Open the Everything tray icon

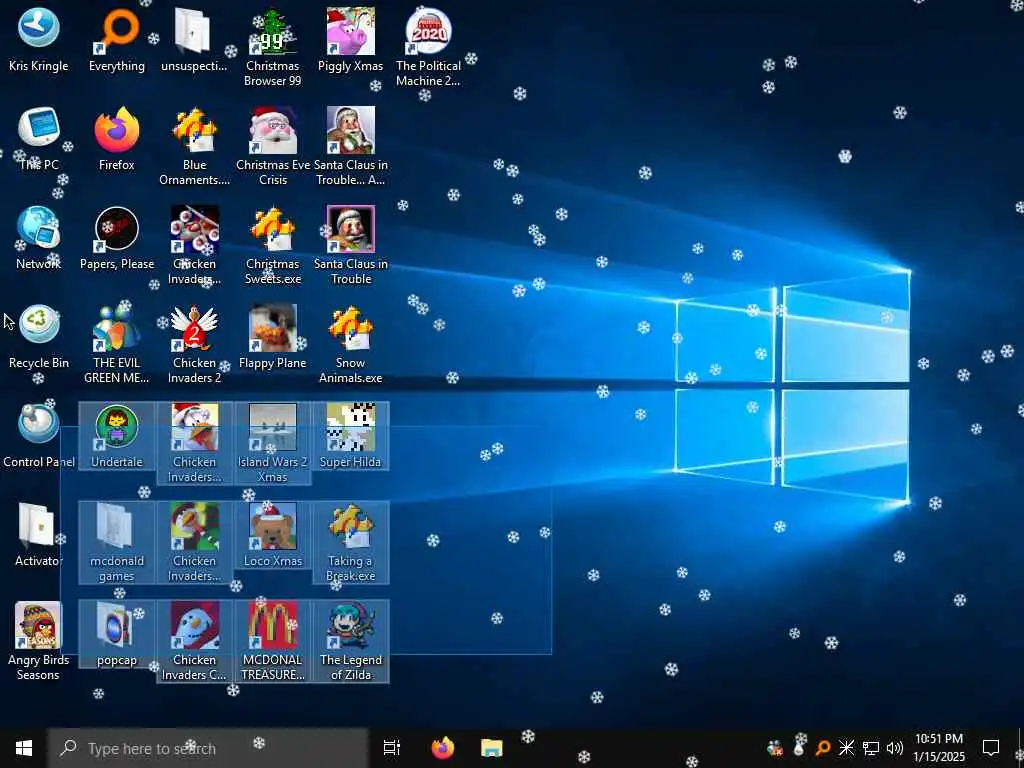coord(823,748)
